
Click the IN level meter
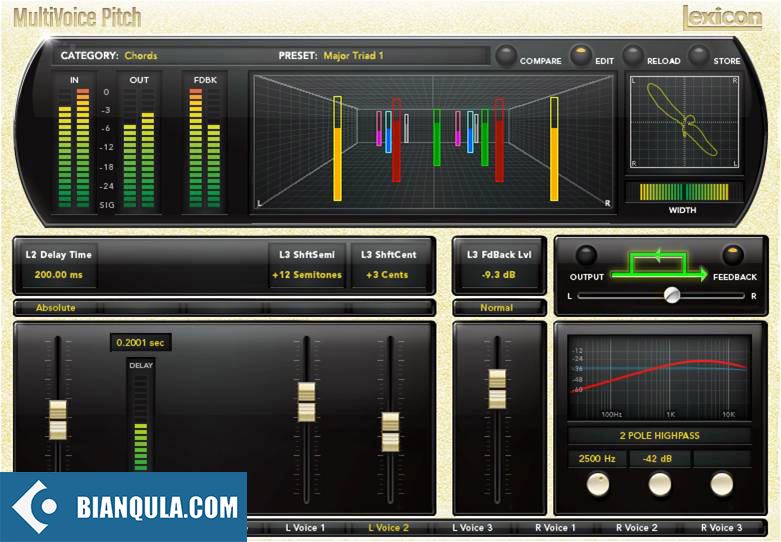pyautogui.click(x=74, y=148)
